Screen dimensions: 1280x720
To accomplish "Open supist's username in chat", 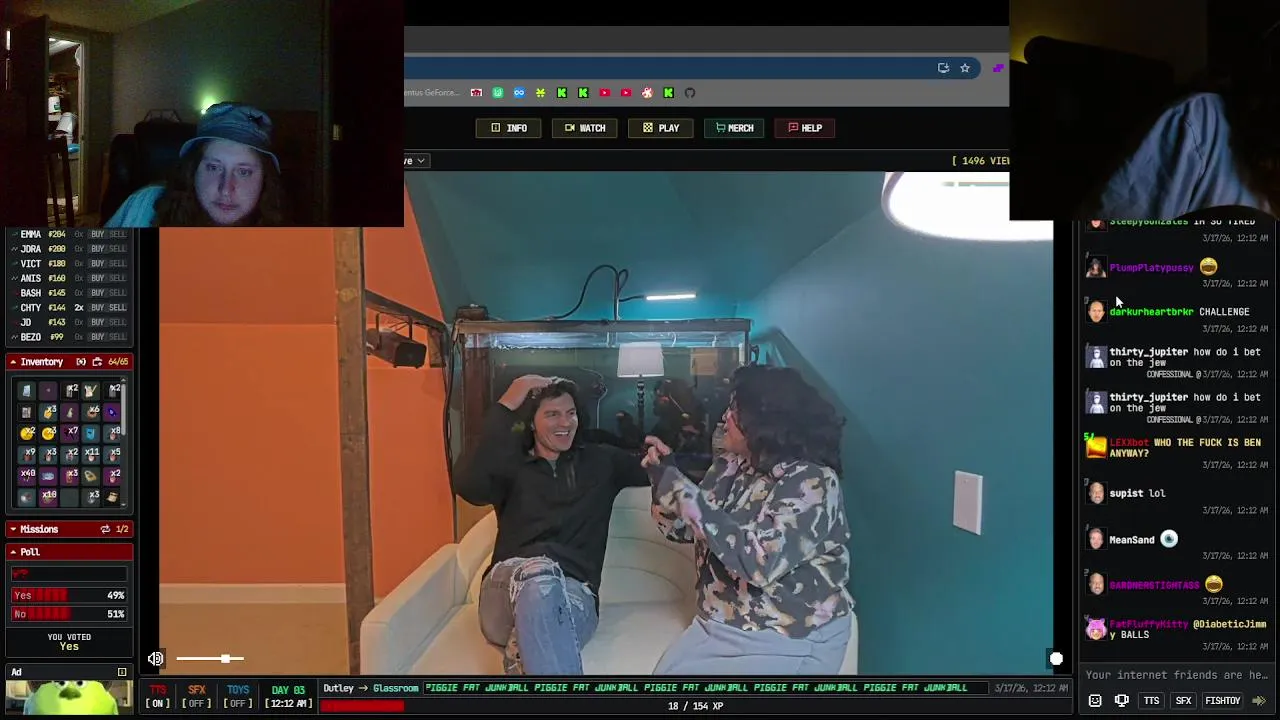I will click(1126, 493).
